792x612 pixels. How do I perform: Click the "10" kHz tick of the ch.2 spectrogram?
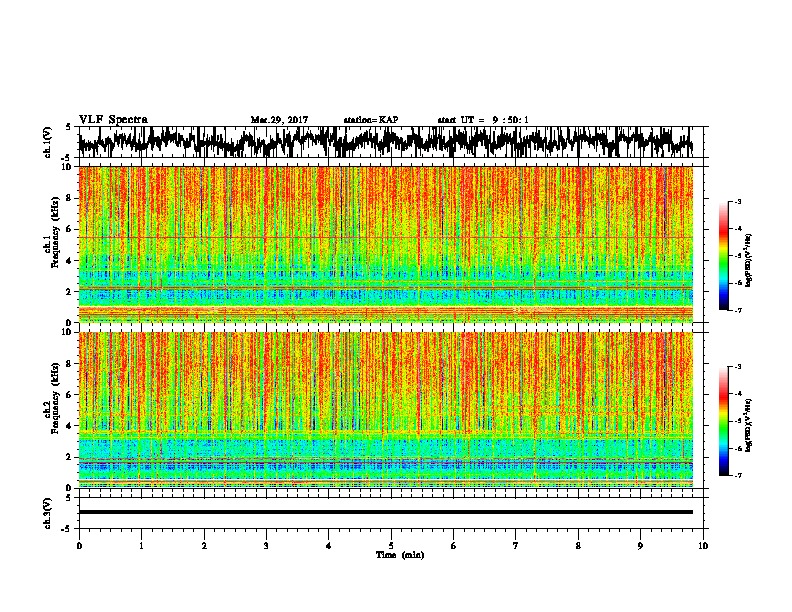[69, 332]
